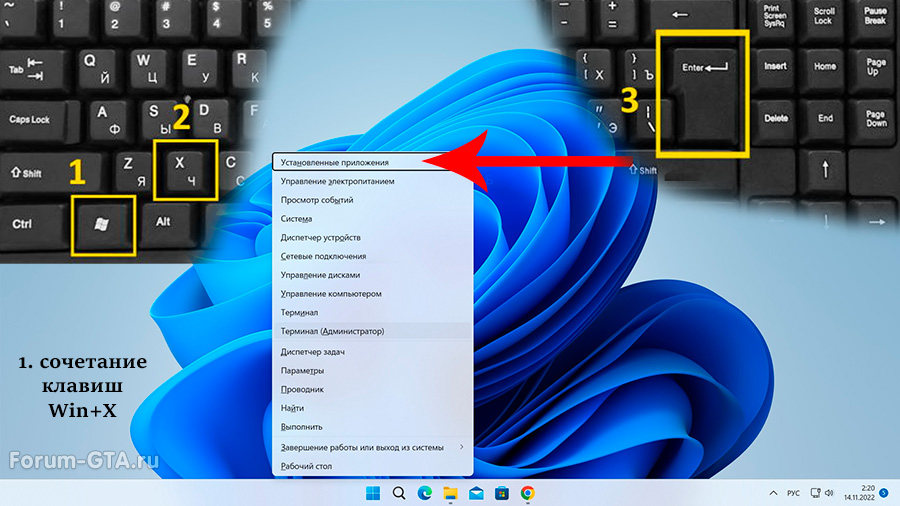The image size is (900, 506).
Task: Click the taskbar Search magnifier icon
Action: click(399, 493)
